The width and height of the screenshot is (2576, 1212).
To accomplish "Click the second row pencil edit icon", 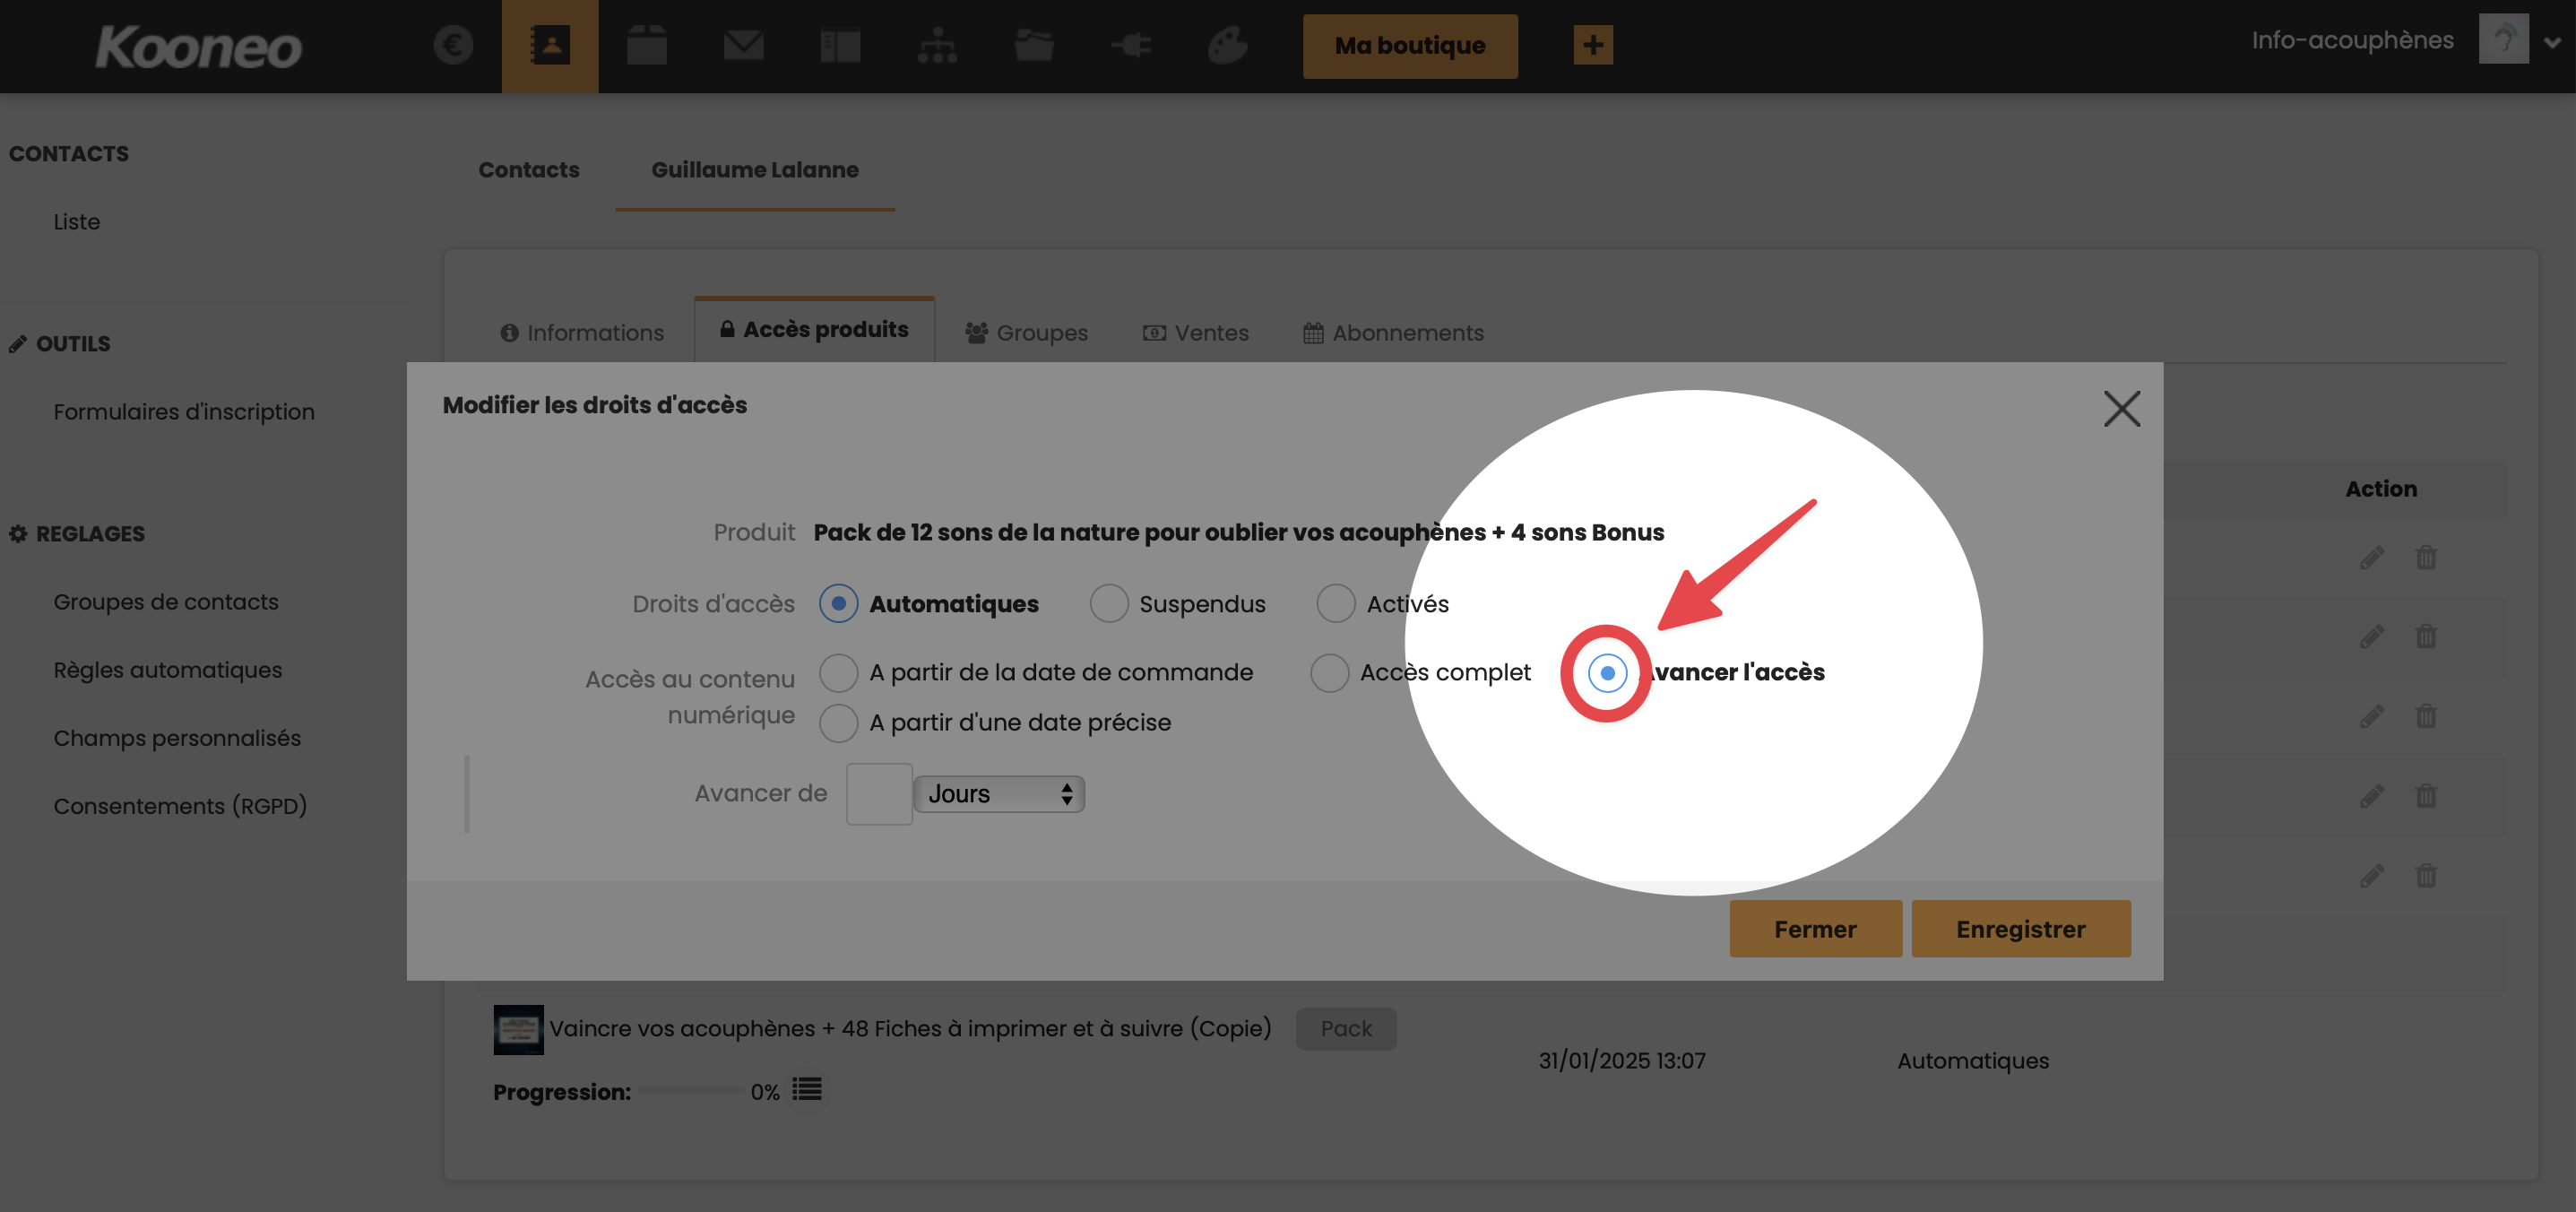I will pyautogui.click(x=2372, y=636).
